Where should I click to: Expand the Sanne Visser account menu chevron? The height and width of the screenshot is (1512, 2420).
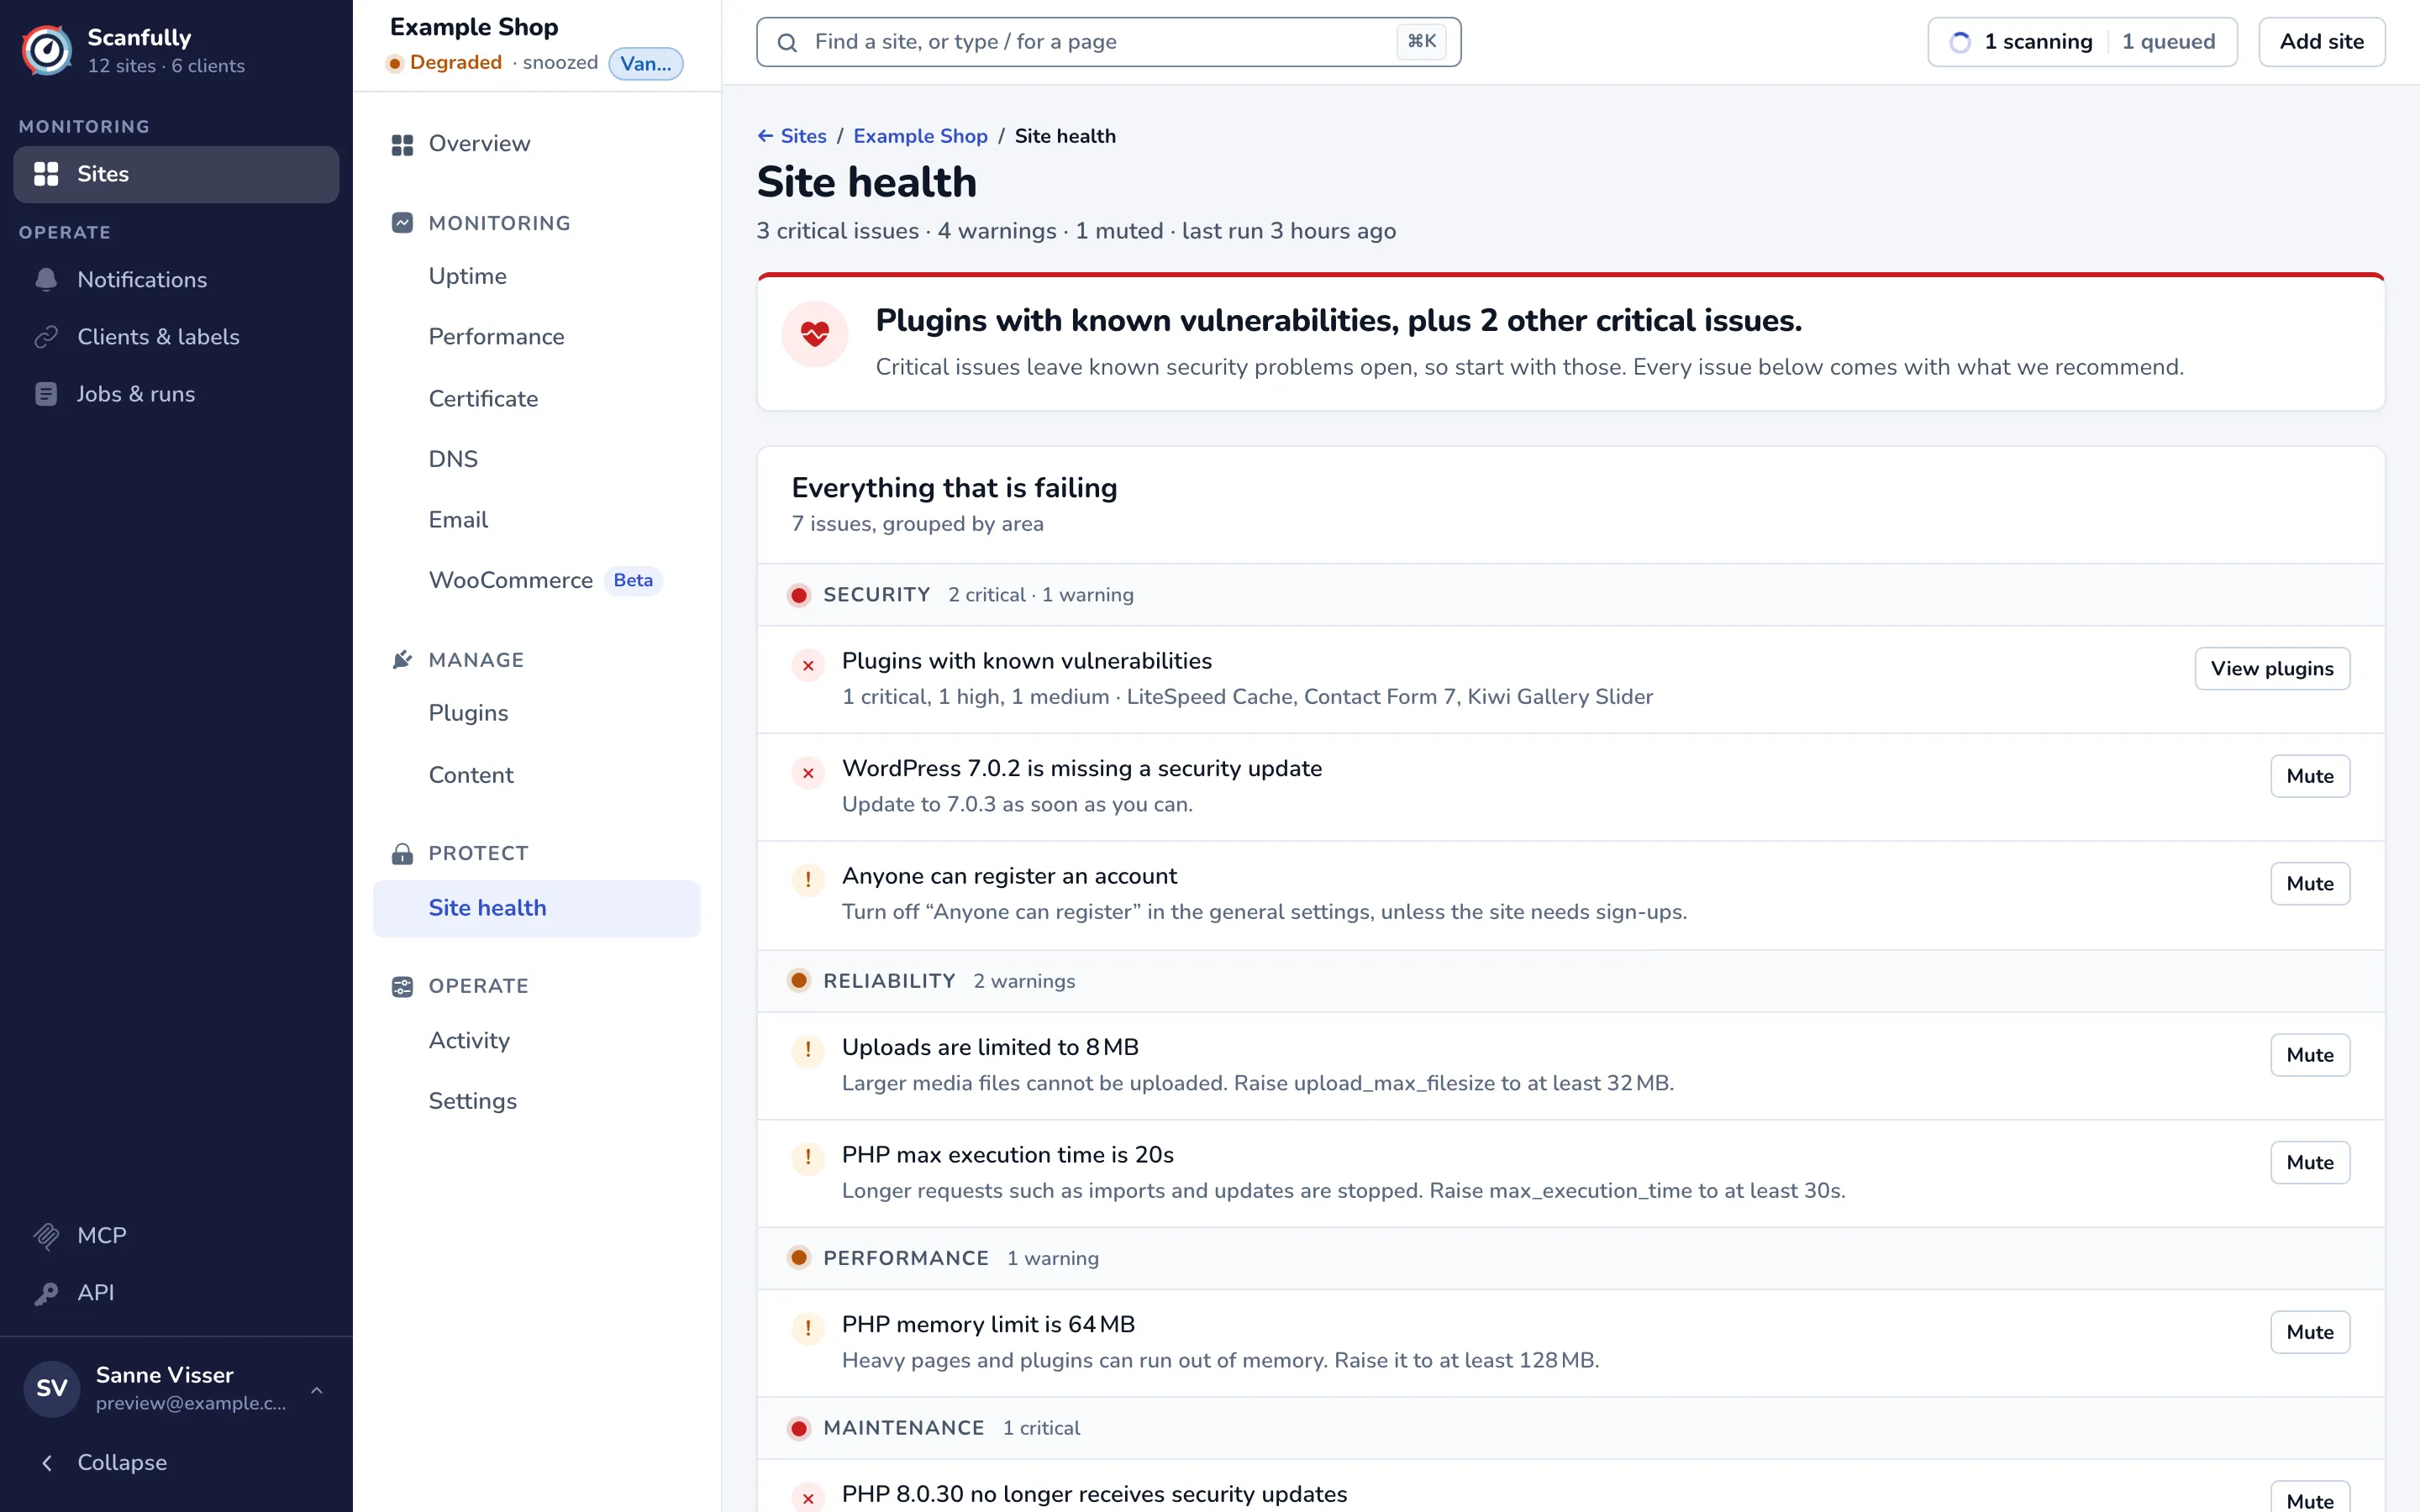point(317,1390)
